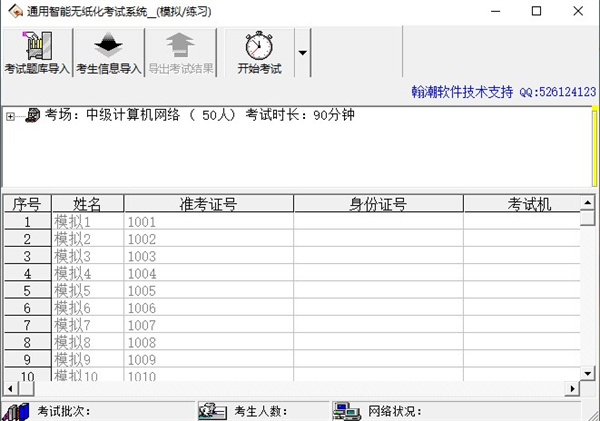Image resolution: width=600 pixels, height=421 pixels.
Task: Click admission number cell 1004
Action: coord(209,273)
